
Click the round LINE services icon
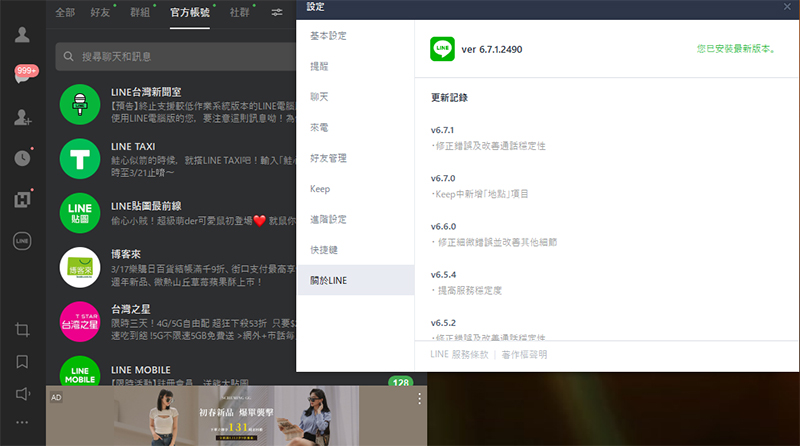point(22,241)
